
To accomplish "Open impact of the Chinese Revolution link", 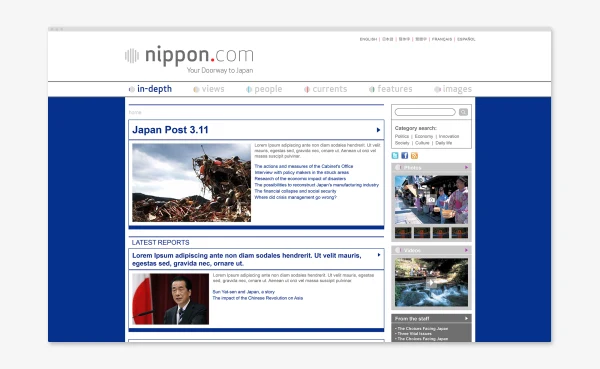I will tap(258, 298).
